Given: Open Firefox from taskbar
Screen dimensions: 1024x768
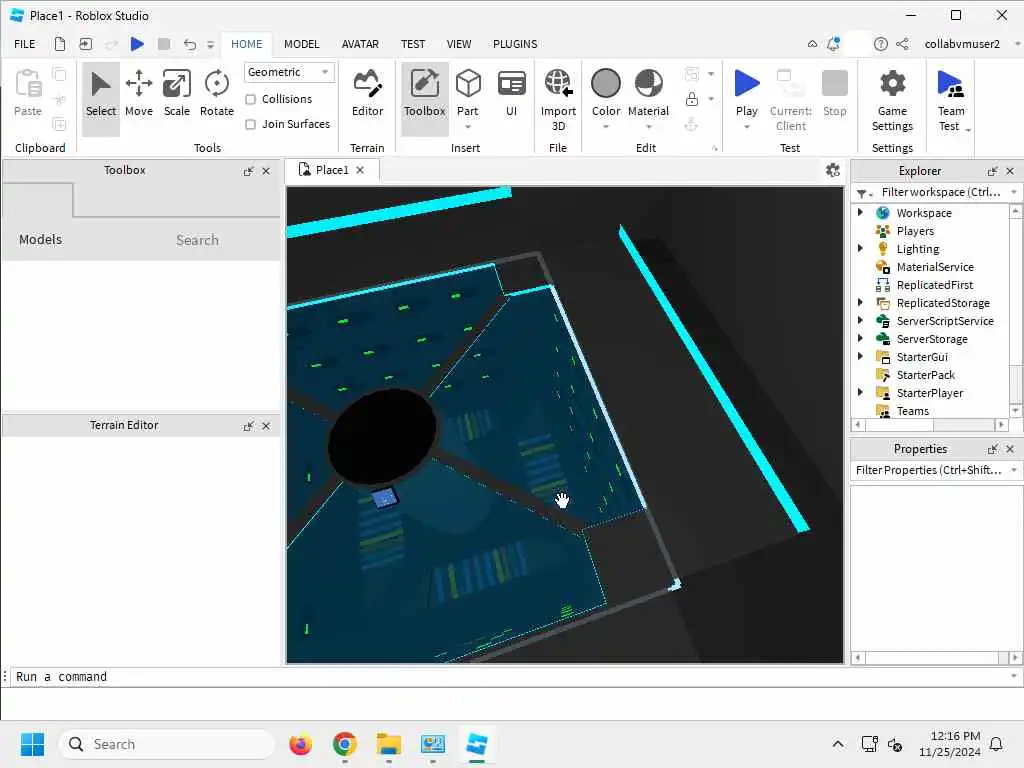Looking at the screenshot, I should pyautogui.click(x=300, y=744).
